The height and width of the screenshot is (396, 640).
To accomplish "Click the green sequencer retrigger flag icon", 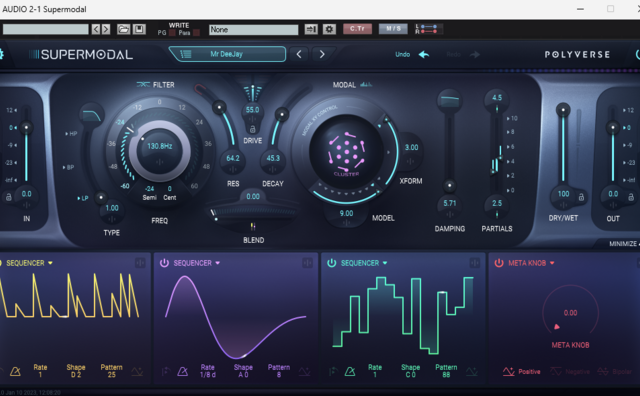I will 333,372.
